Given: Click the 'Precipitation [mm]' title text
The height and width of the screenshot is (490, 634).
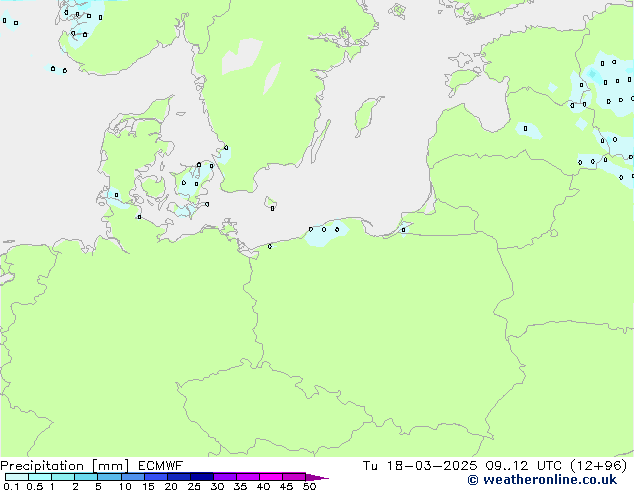Looking at the screenshot, I should 65,466.
